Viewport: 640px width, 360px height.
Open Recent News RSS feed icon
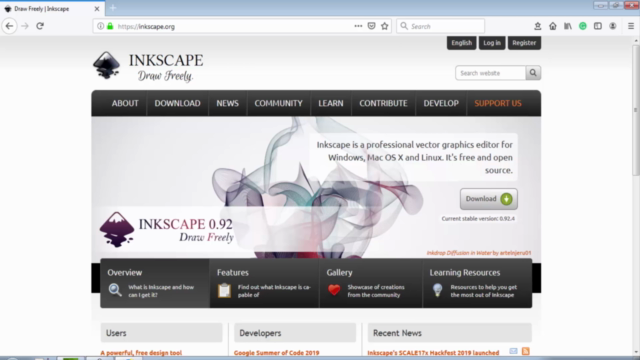coord(526,351)
